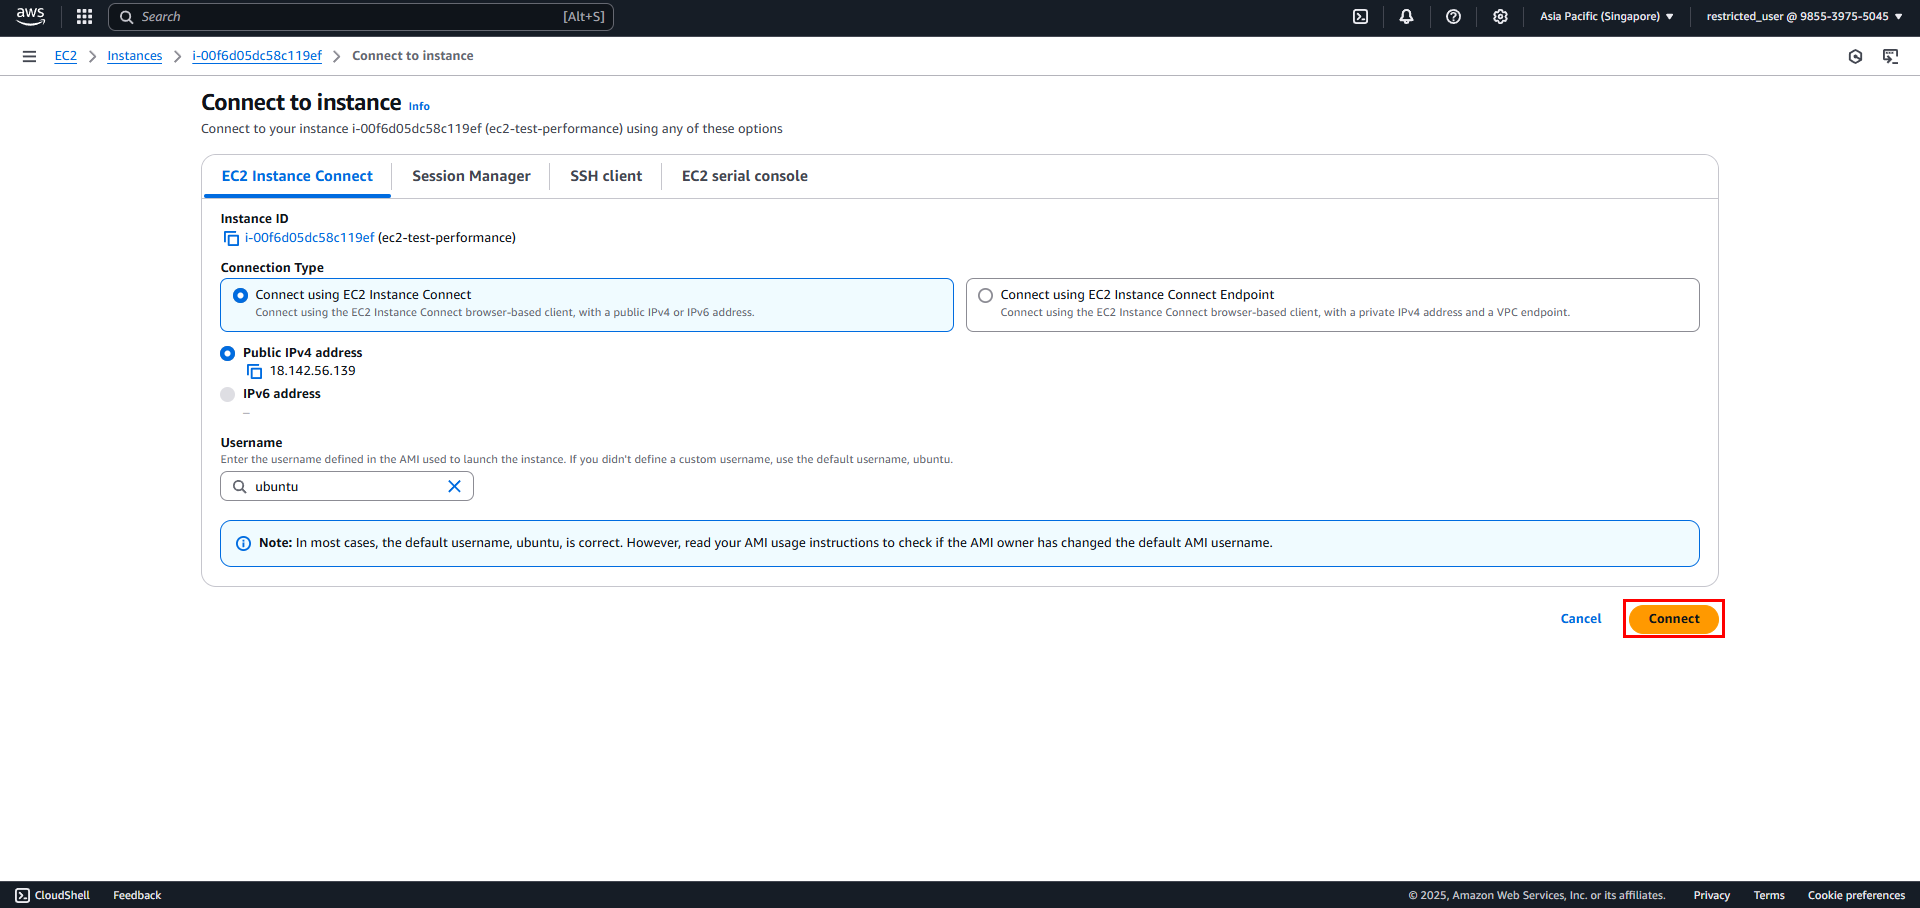Click the info icon in the note box
Screen dimensions: 1920x908
click(x=243, y=543)
